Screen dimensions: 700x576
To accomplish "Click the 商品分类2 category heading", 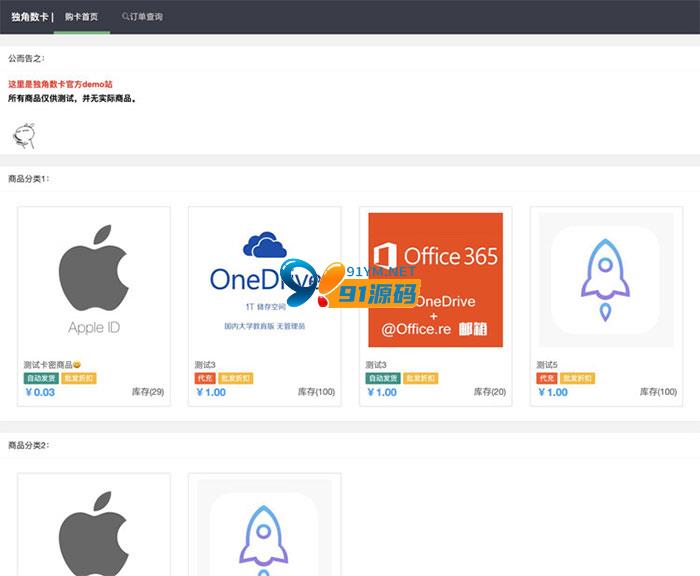I will (x=29, y=445).
